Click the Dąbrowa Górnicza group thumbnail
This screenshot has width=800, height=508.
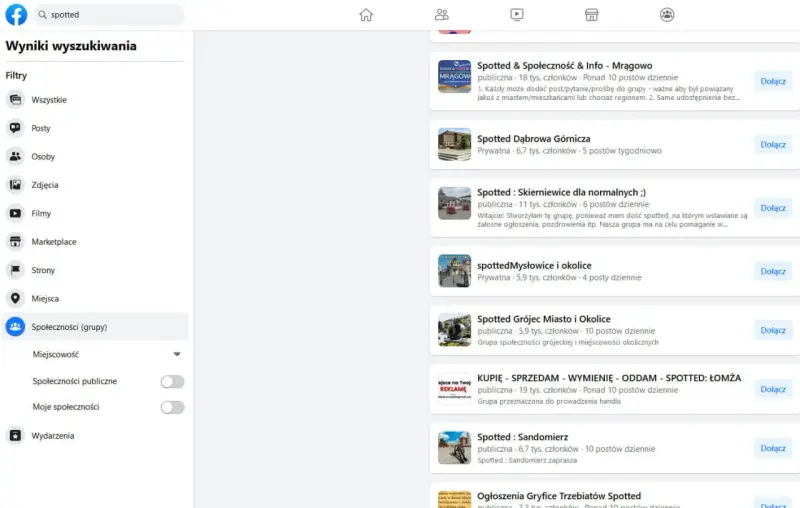coord(455,144)
